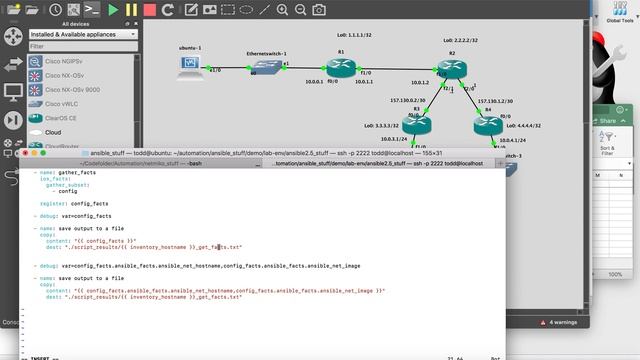Viewport: 640px width, 360px height.
Task: Browse switches in the device sidebar
Action: click(13, 64)
